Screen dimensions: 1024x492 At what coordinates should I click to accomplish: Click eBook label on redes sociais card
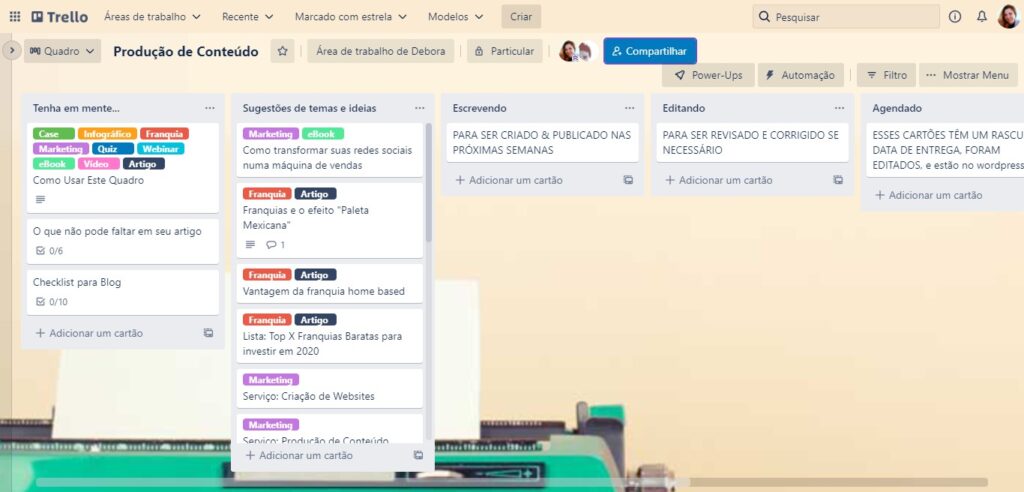click(x=323, y=134)
